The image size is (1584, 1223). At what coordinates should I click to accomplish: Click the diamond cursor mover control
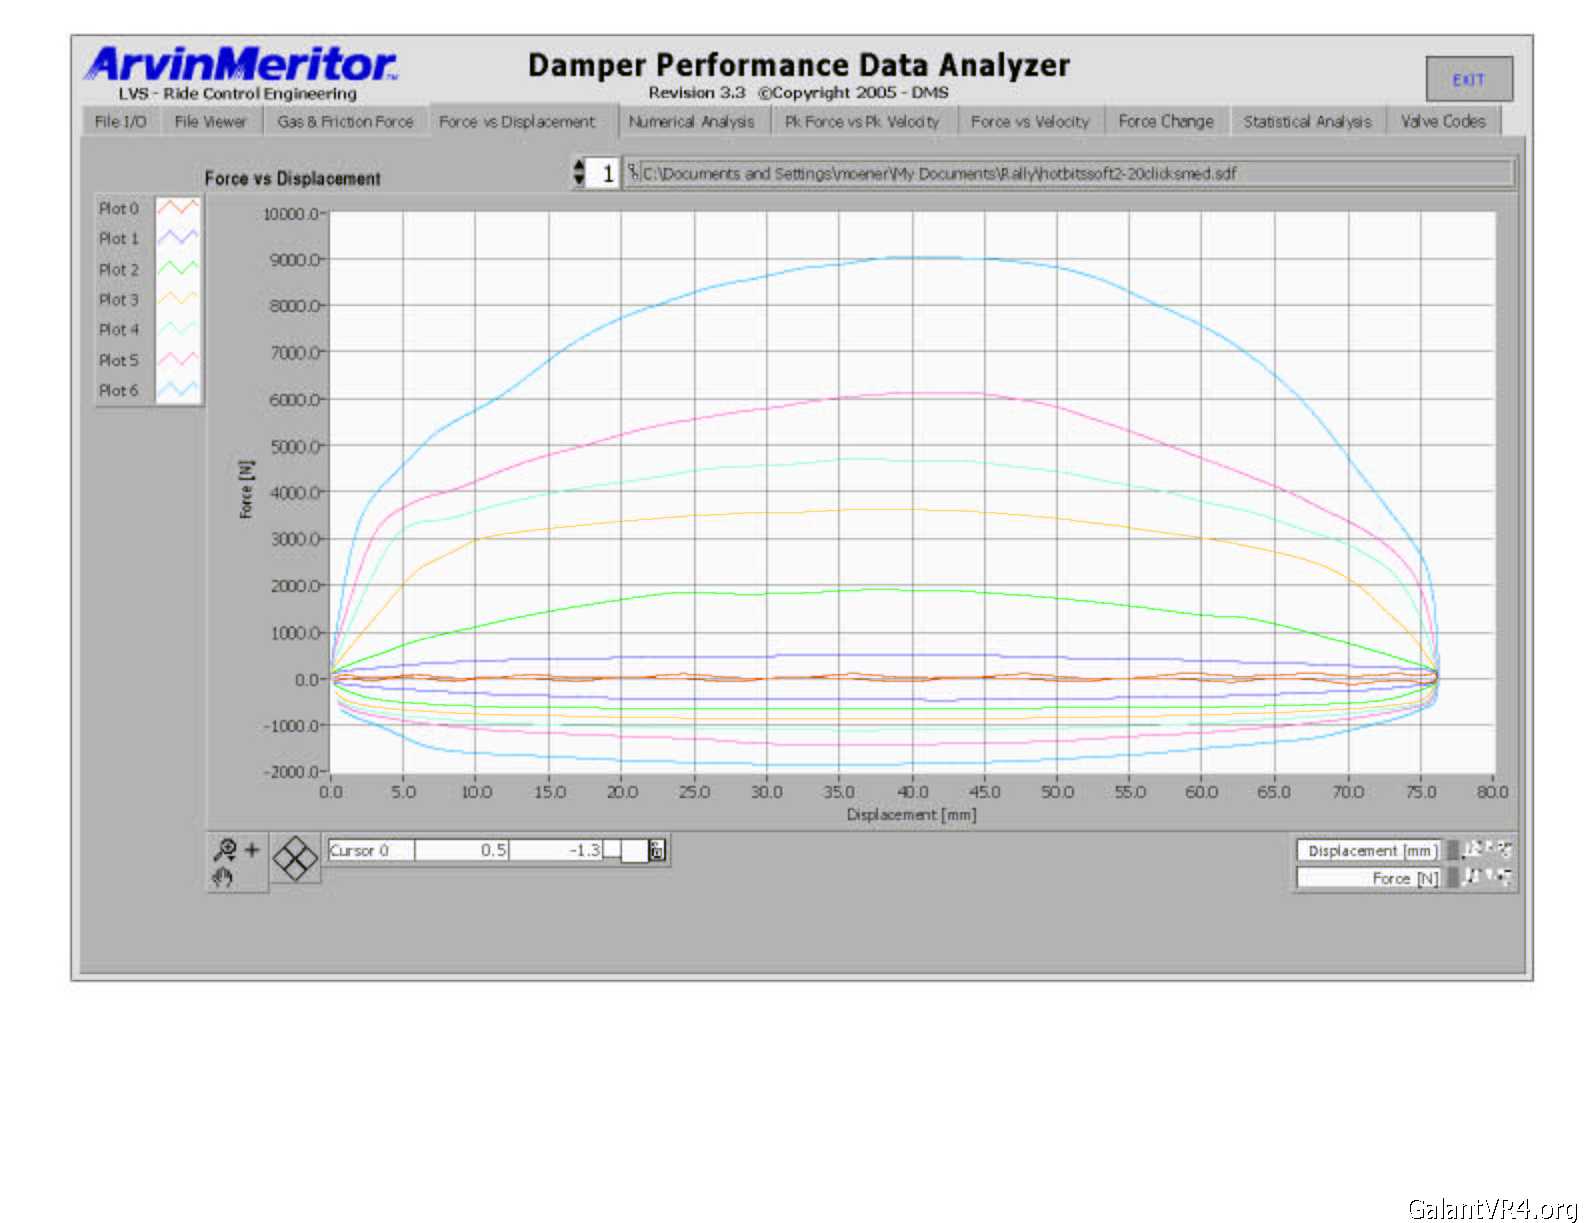point(295,859)
